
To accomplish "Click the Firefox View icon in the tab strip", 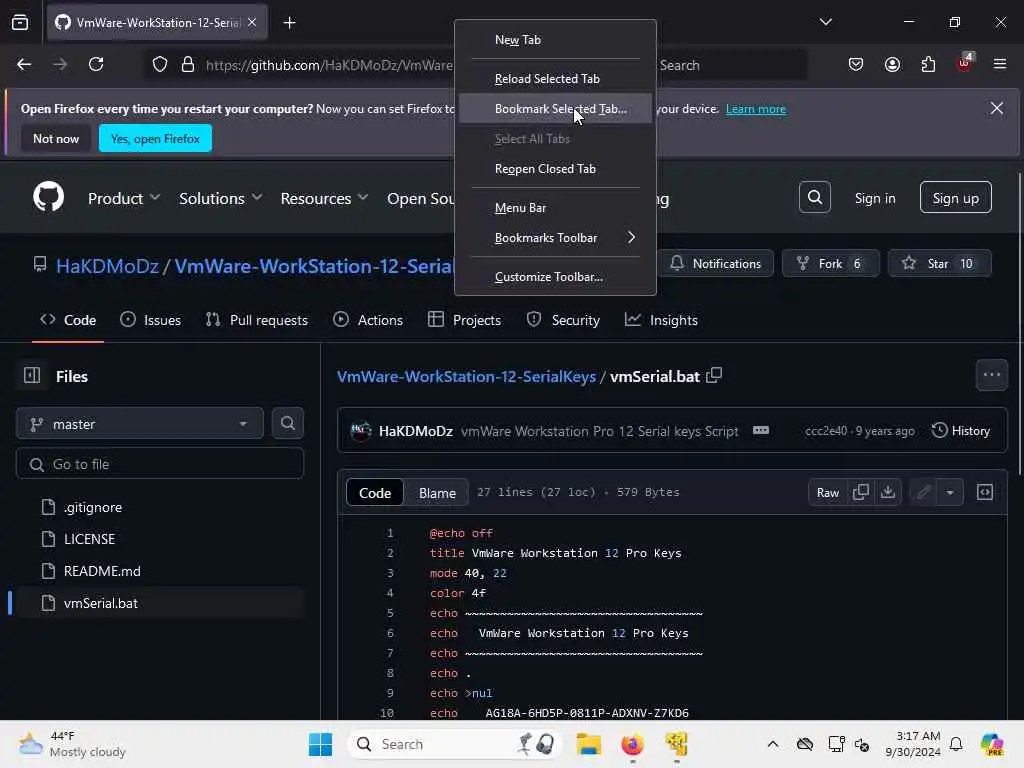I will 20,22.
